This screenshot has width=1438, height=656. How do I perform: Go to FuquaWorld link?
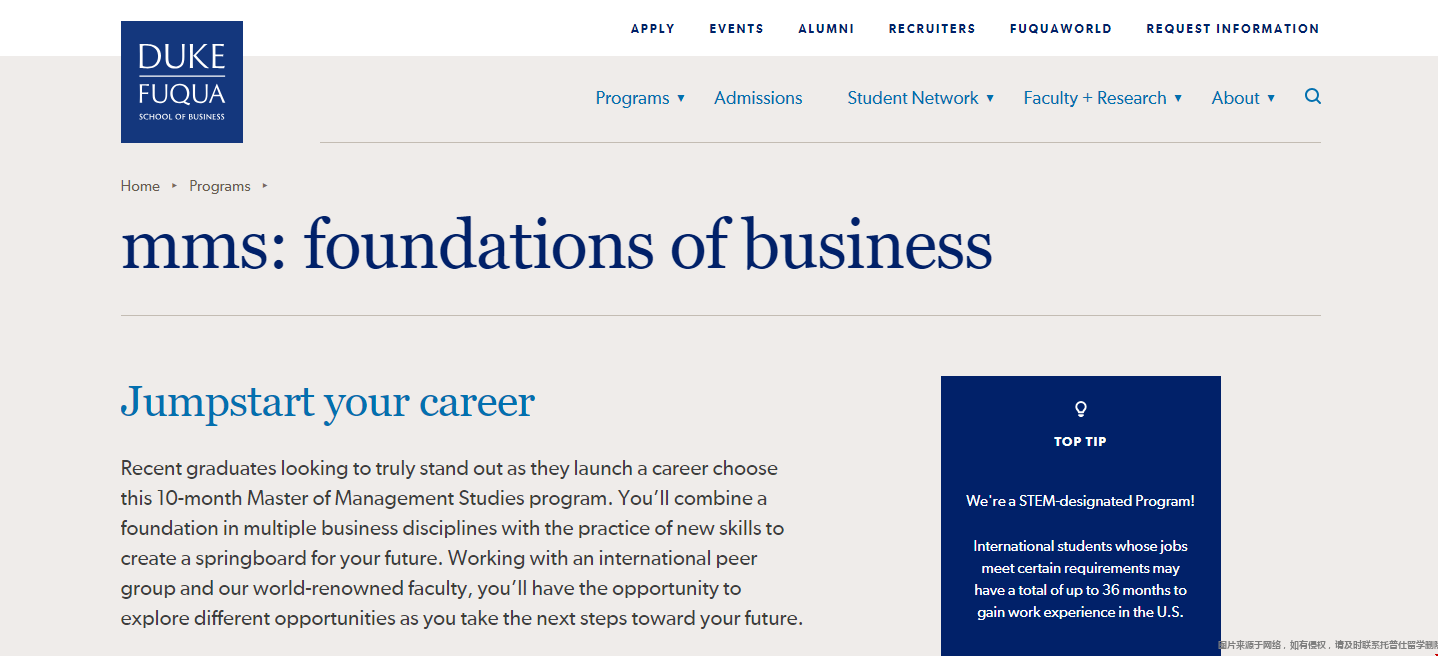[x=1061, y=29]
